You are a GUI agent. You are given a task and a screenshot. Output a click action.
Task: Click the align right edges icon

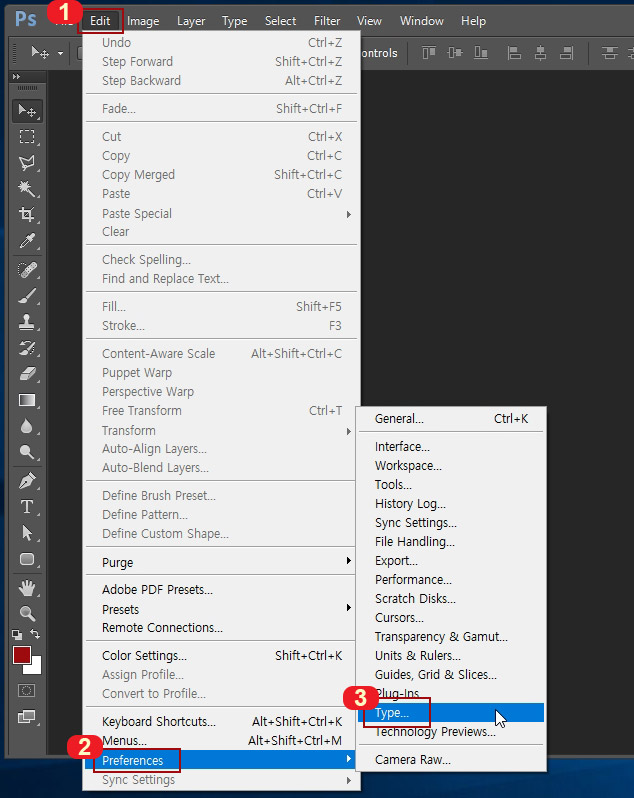point(566,52)
